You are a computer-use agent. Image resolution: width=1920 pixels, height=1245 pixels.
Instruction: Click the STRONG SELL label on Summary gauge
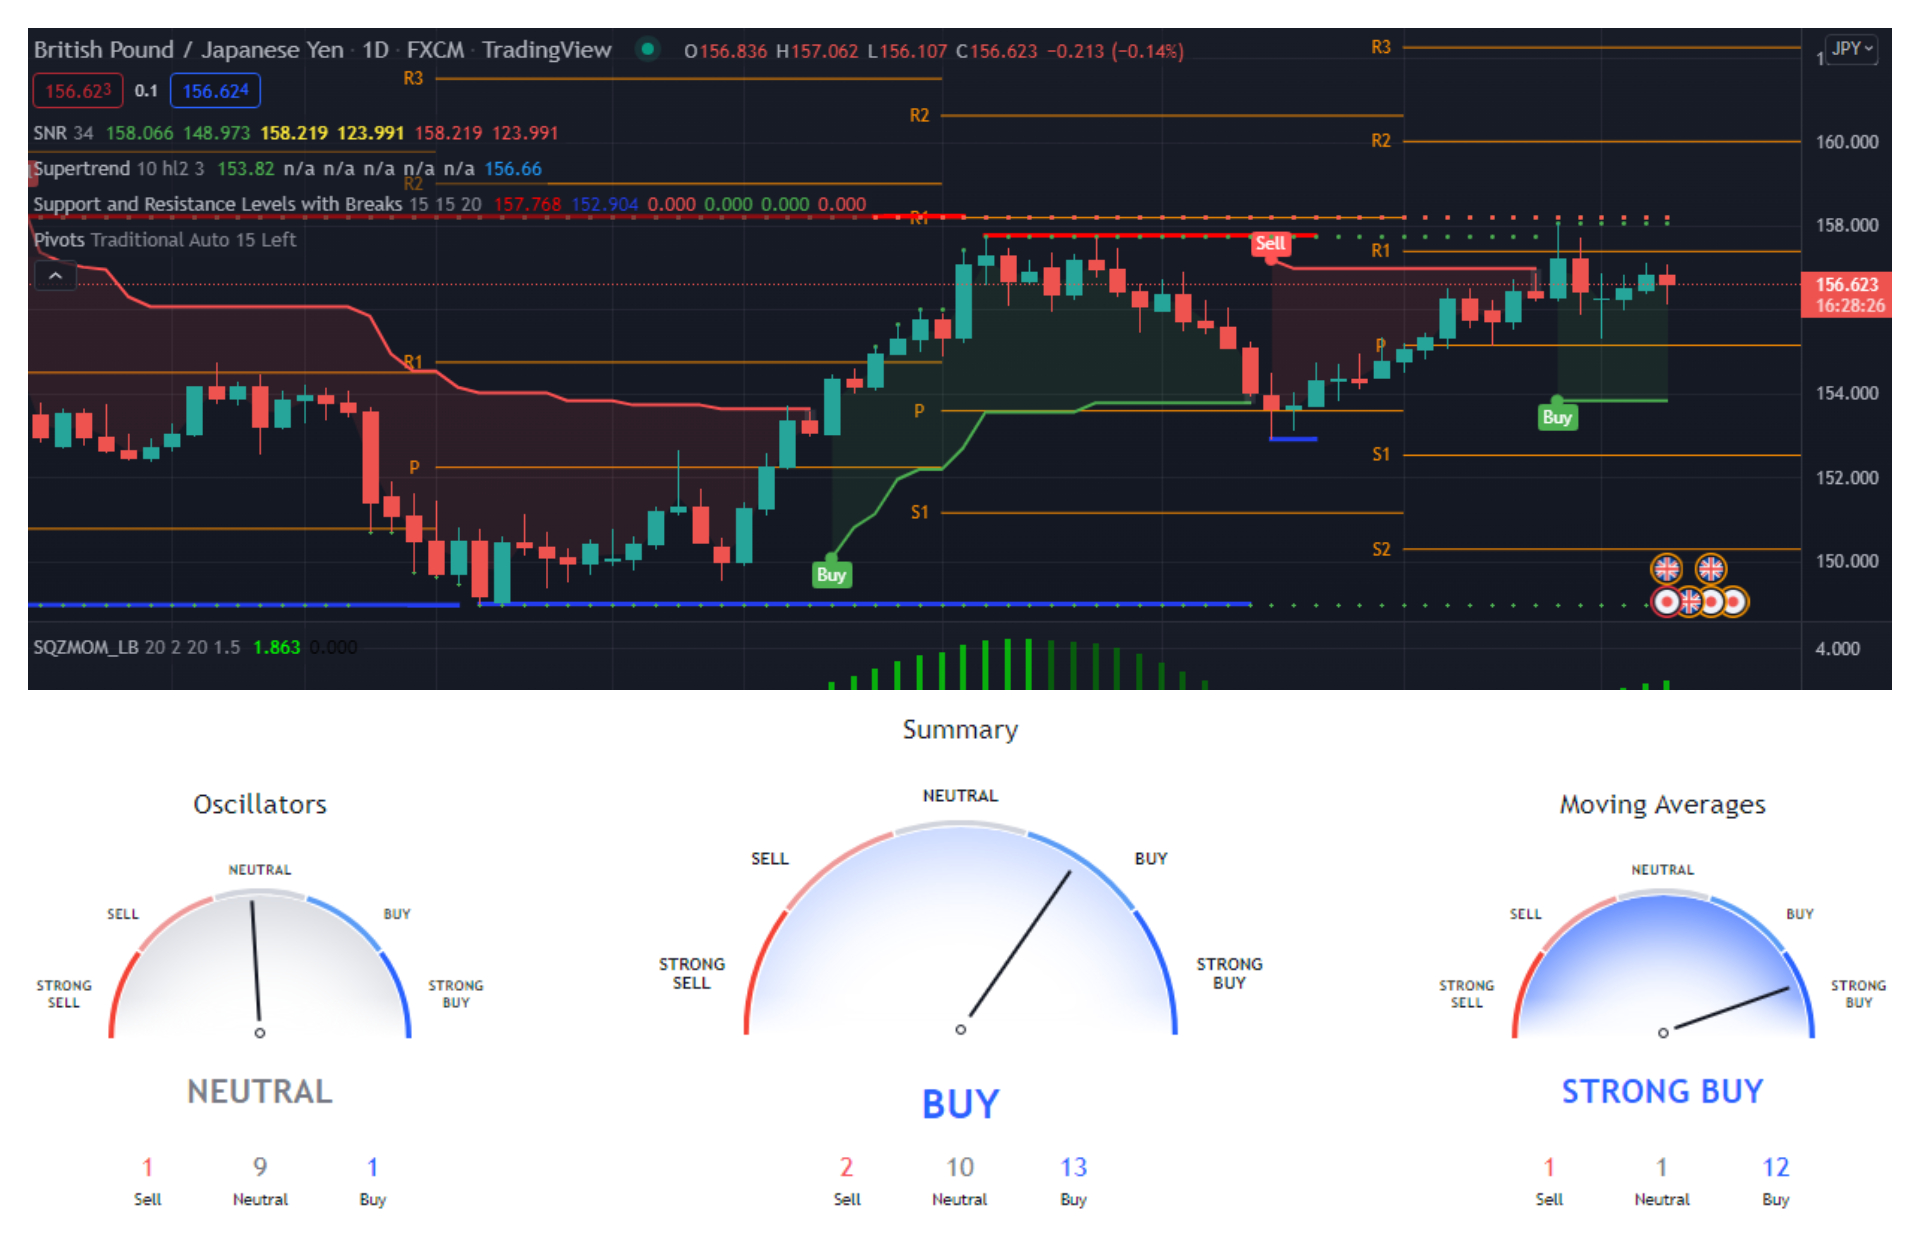coord(691,973)
